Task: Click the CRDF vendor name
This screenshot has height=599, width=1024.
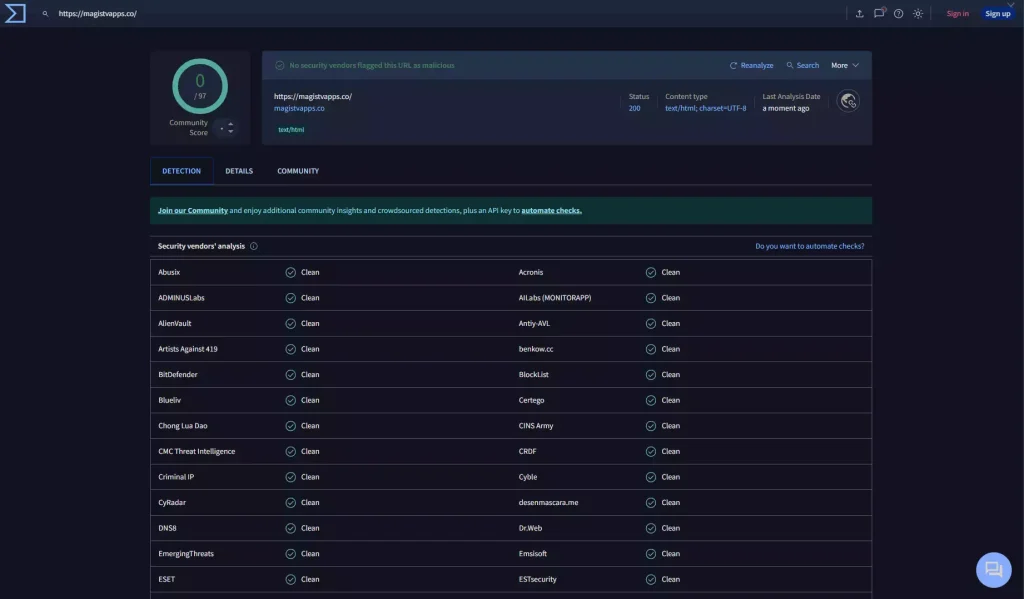Action: [x=528, y=451]
